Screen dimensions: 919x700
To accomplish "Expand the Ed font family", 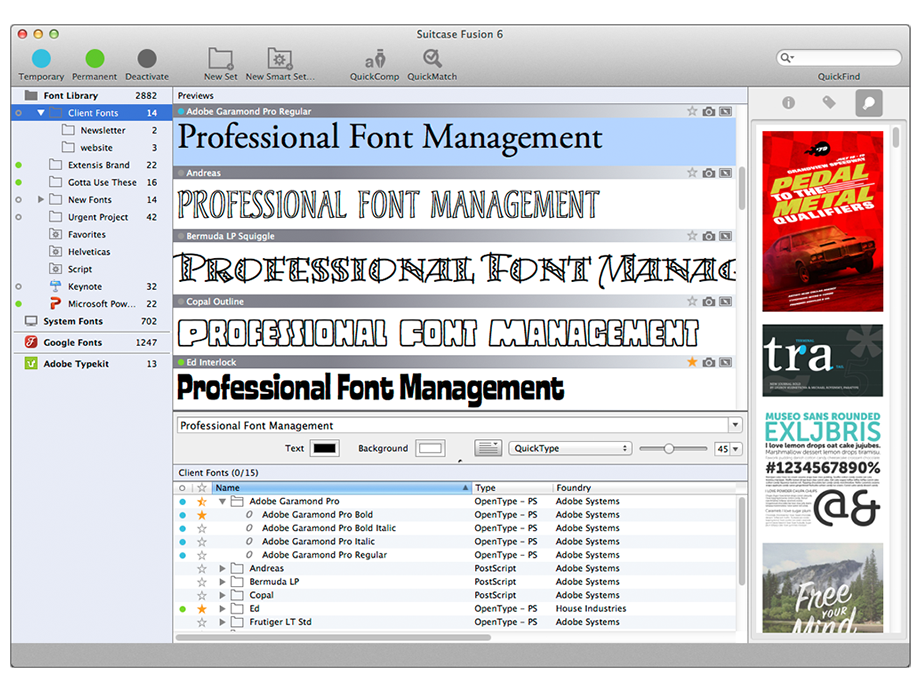I will pos(222,609).
